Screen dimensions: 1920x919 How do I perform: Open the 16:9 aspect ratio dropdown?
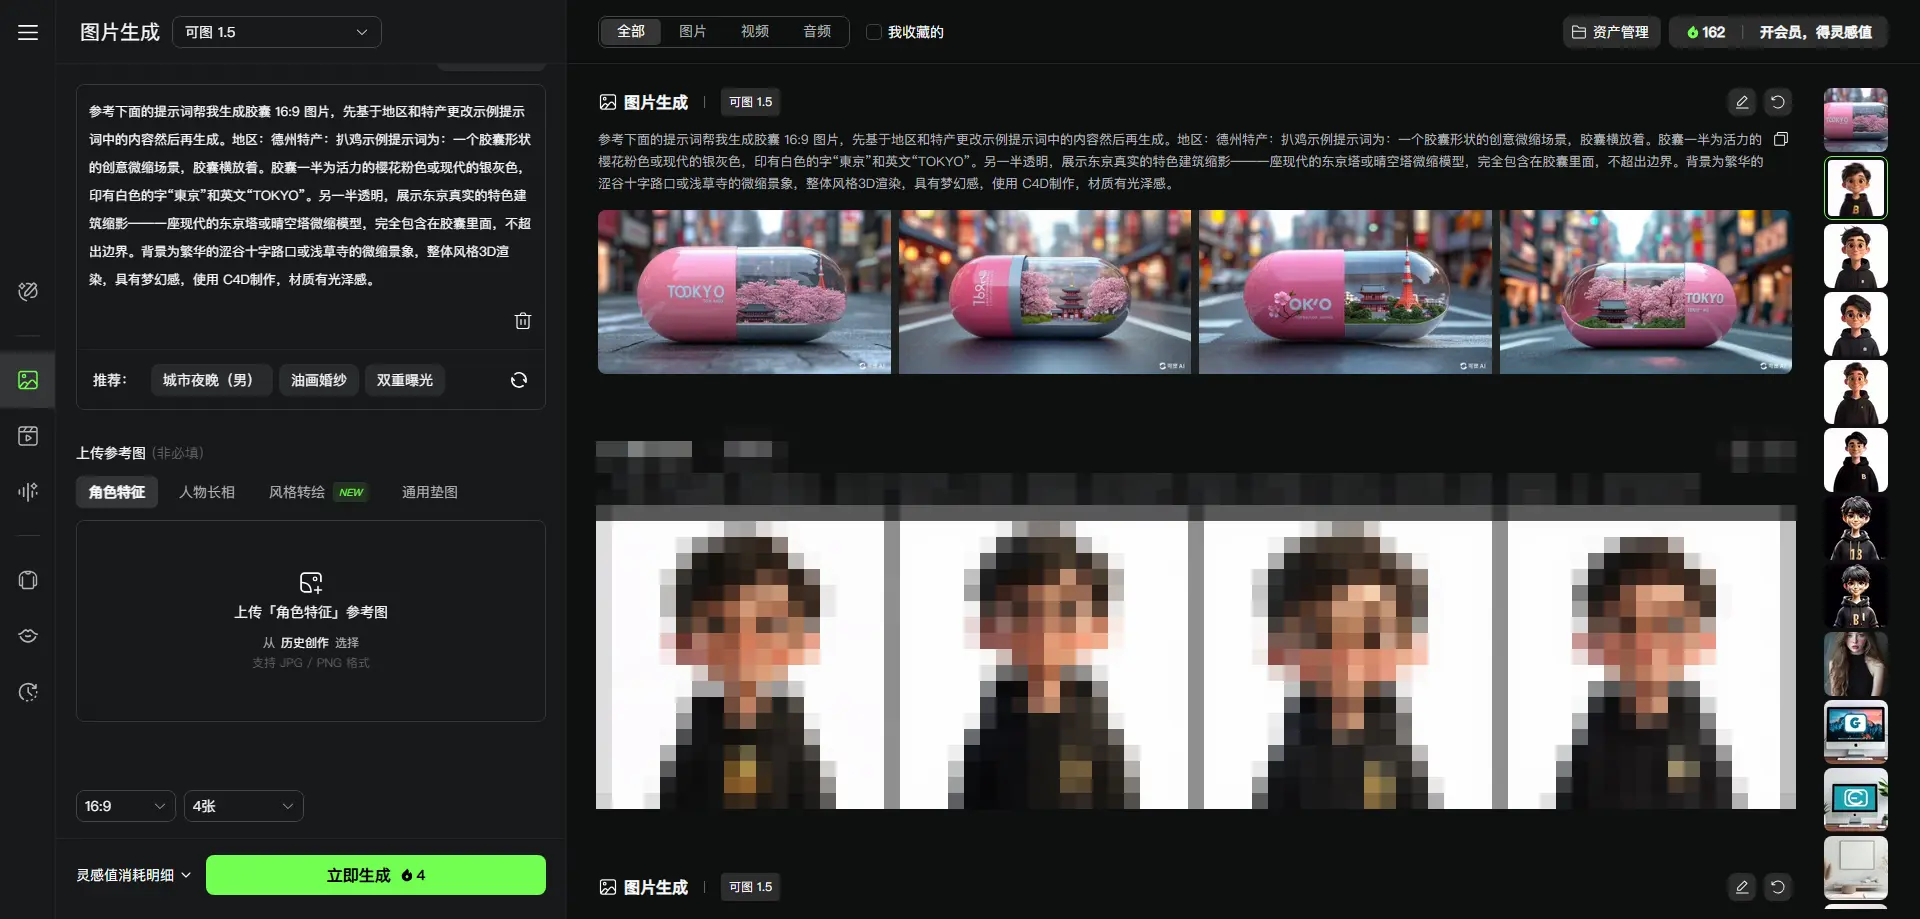[x=126, y=806]
